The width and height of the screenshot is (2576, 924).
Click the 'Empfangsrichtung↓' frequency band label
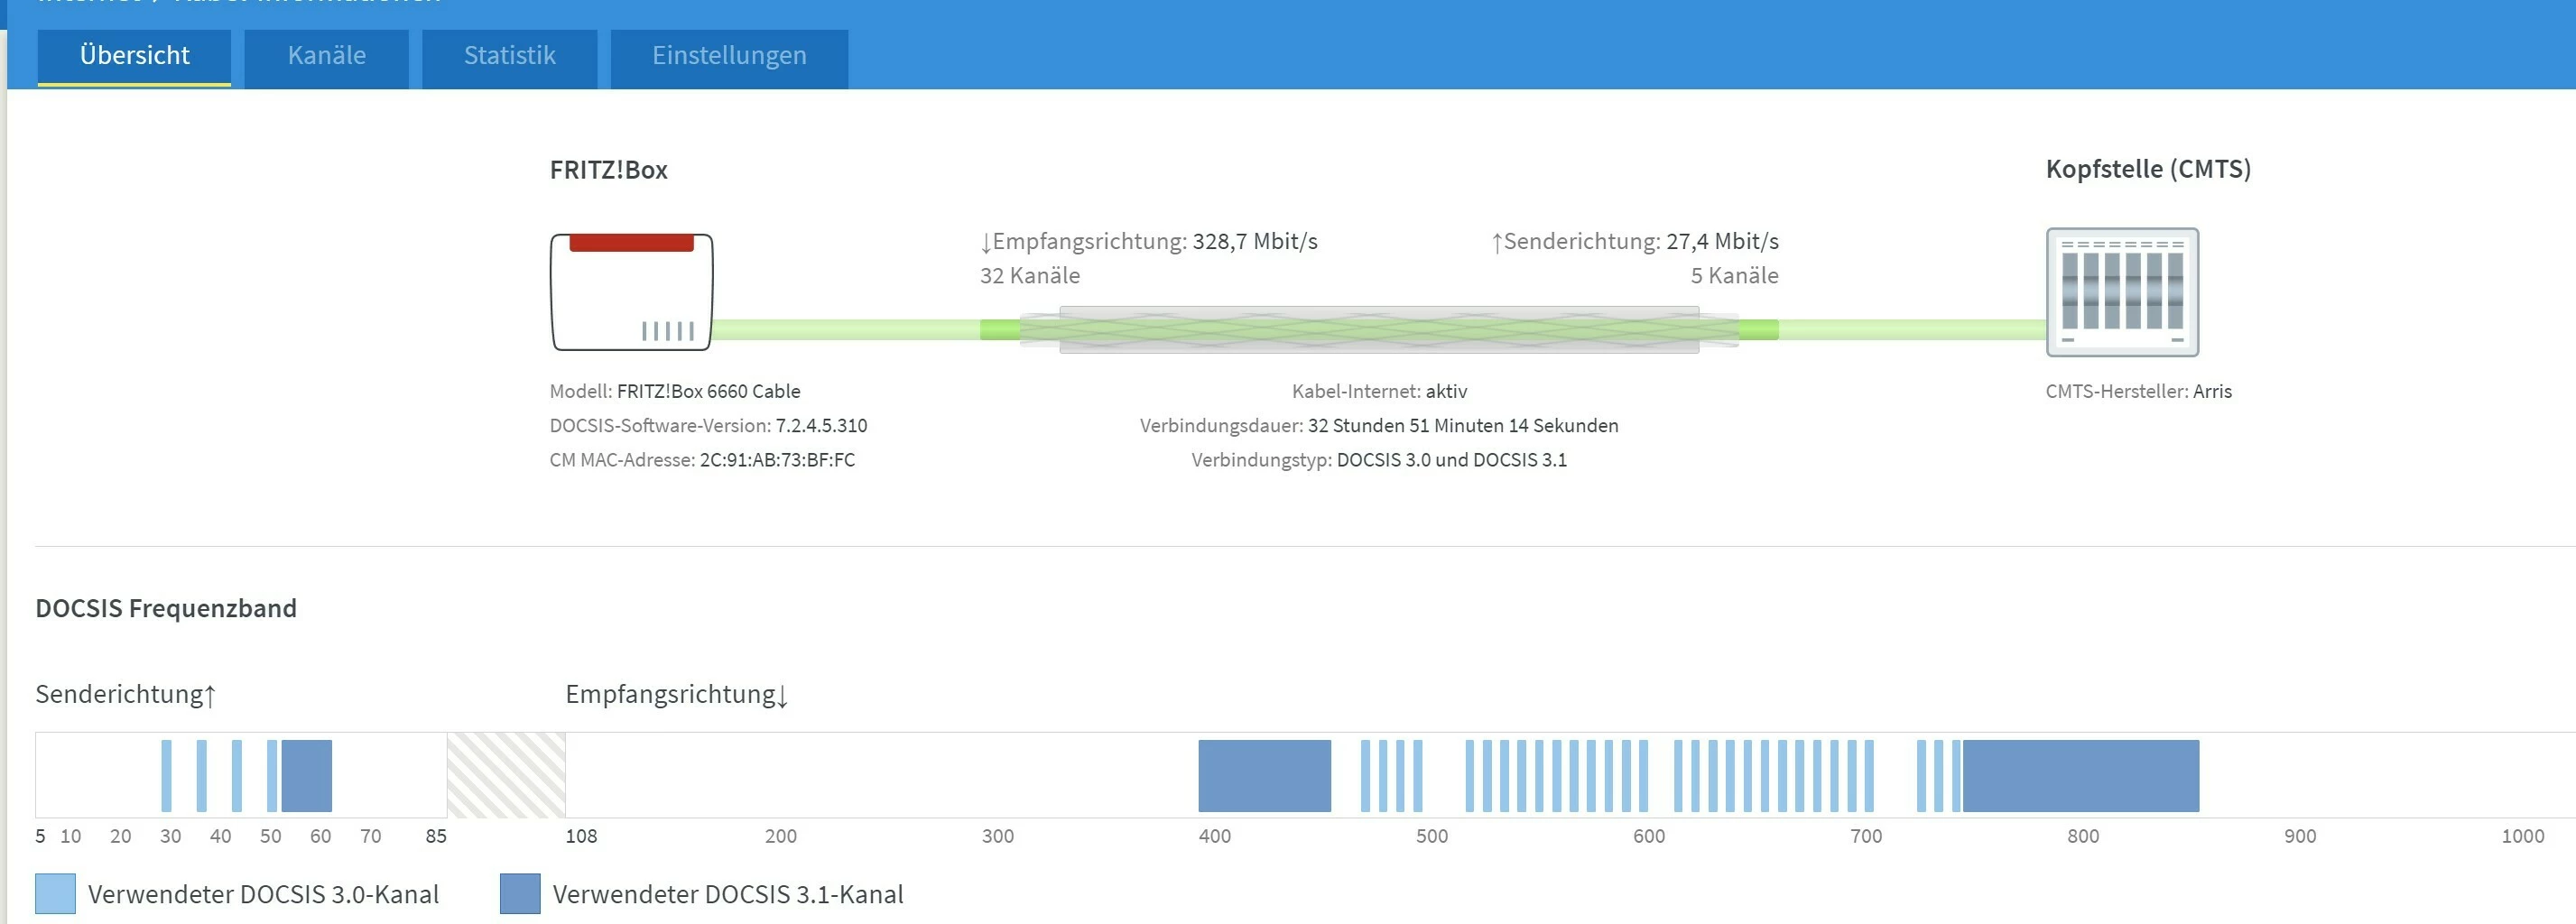pyautogui.click(x=677, y=694)
